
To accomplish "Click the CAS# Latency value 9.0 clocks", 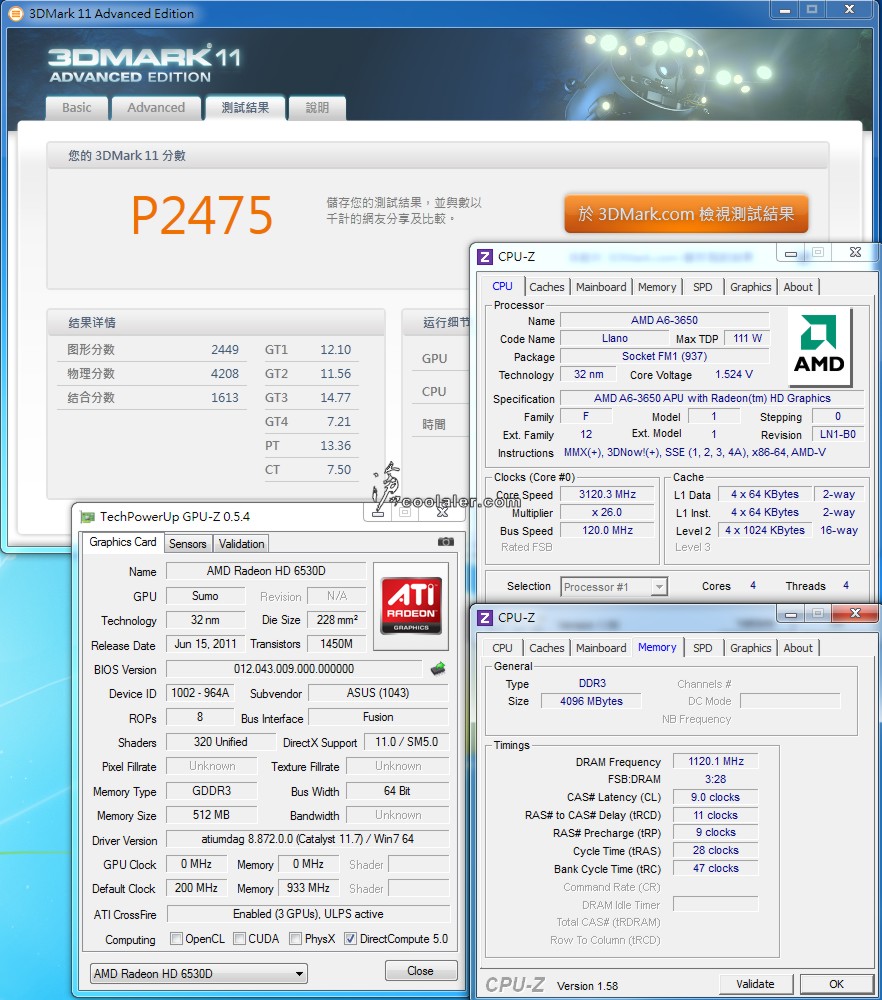I will click(x=716, y=797).
